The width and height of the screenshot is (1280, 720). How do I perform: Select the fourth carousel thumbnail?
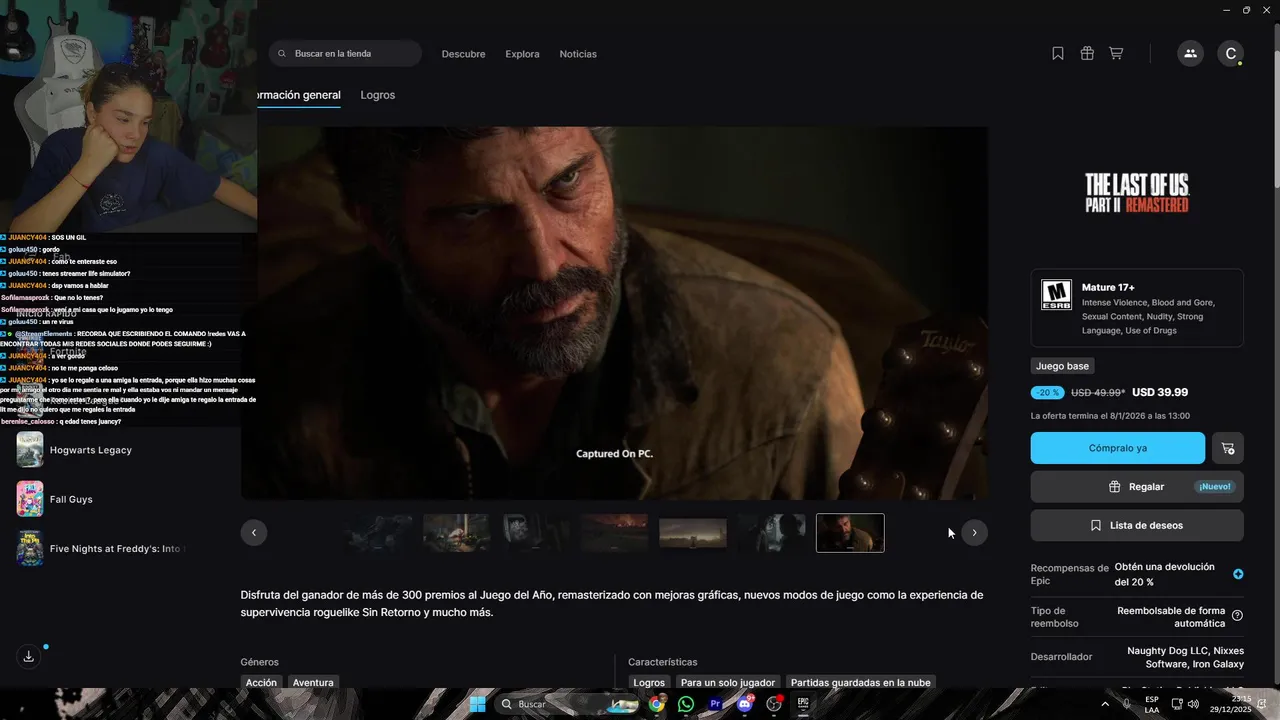(x=614, y=533)
